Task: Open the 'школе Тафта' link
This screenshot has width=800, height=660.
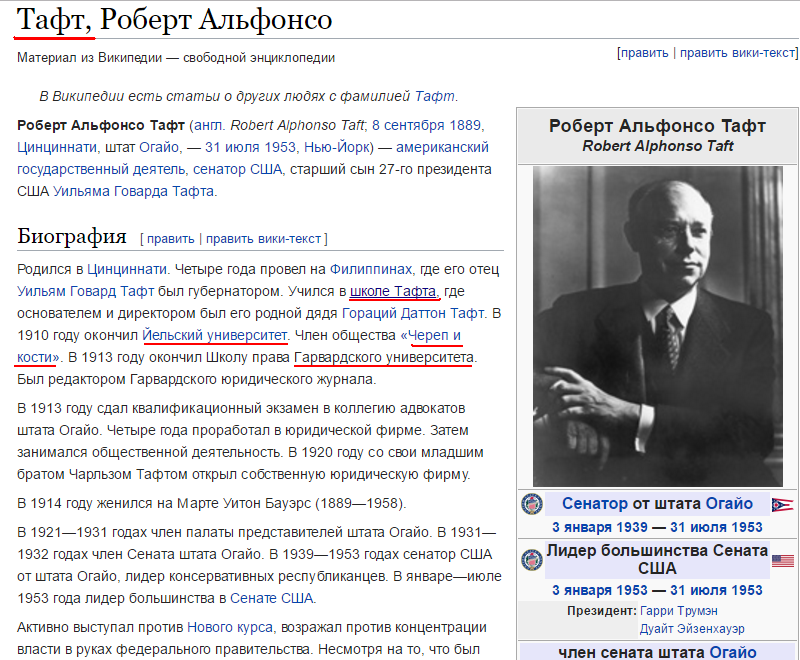Action: pyautogui.click(x=393, y=291)
